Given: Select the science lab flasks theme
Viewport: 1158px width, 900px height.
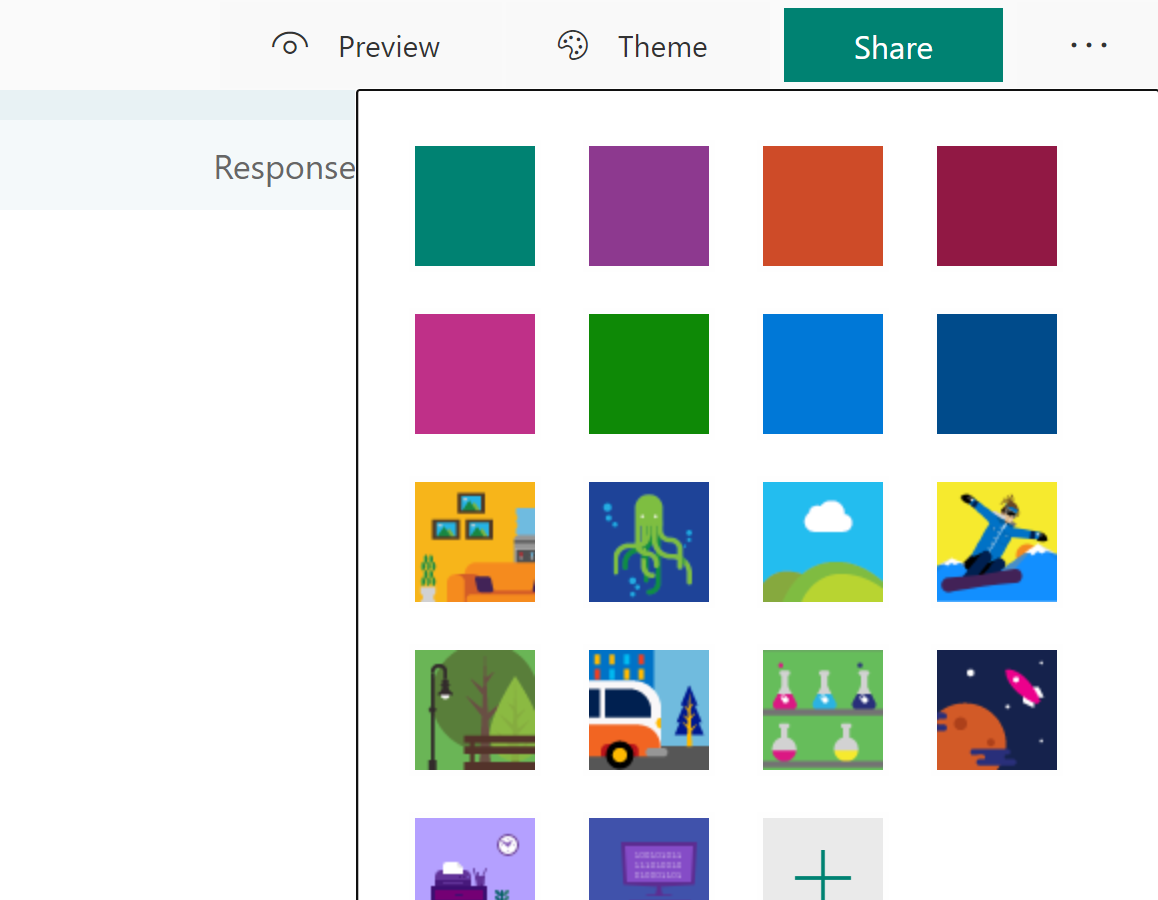Looking at the screenshot, I should (822, 710).
